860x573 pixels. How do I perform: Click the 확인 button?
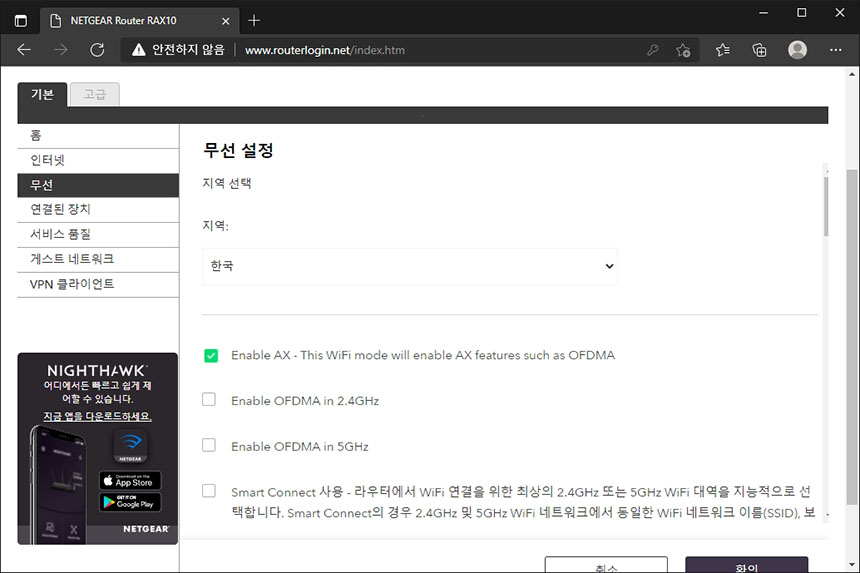(746, 565)
